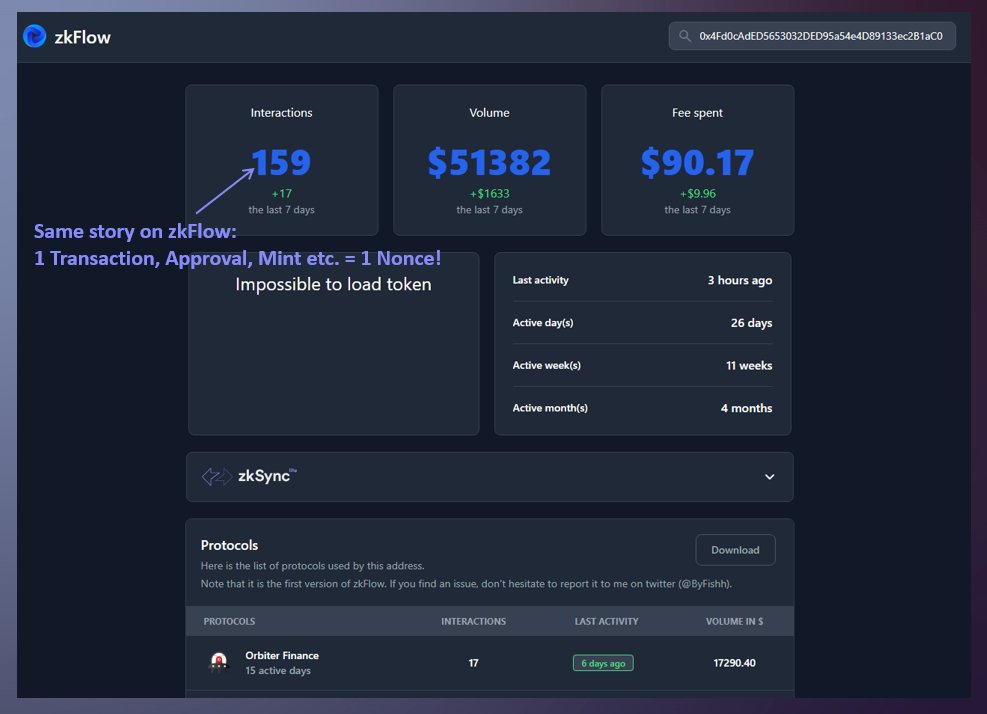Click the 'Impossible to load token' message
Viewport: 987px width, 714px height.
point(333,285)
